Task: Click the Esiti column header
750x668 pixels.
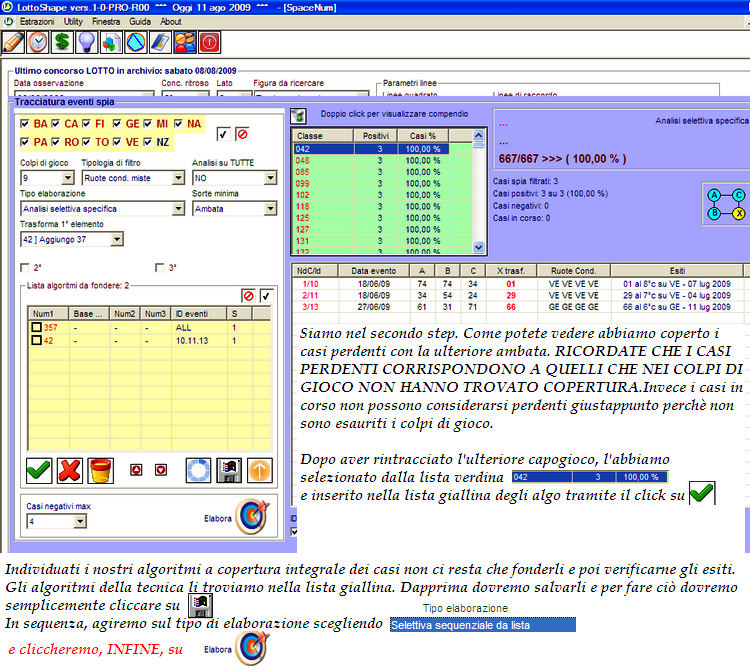Action: coord(677,271)
